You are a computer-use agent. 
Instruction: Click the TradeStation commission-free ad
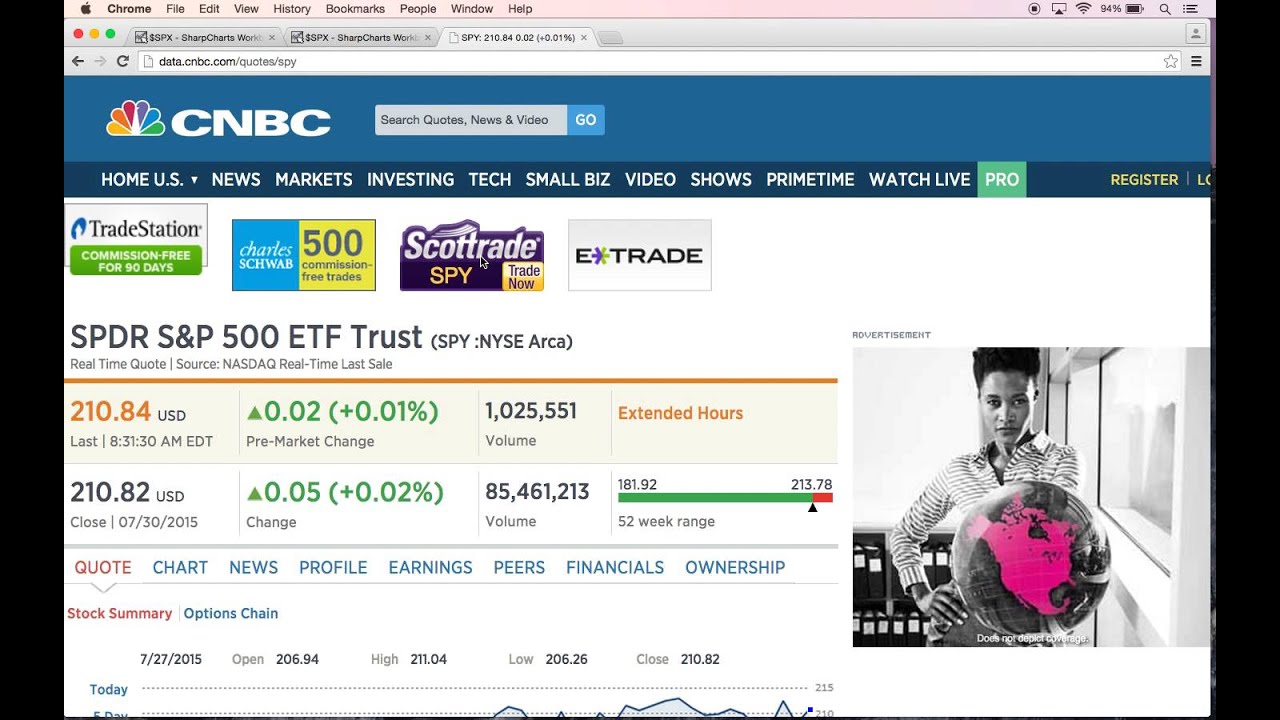136,240
